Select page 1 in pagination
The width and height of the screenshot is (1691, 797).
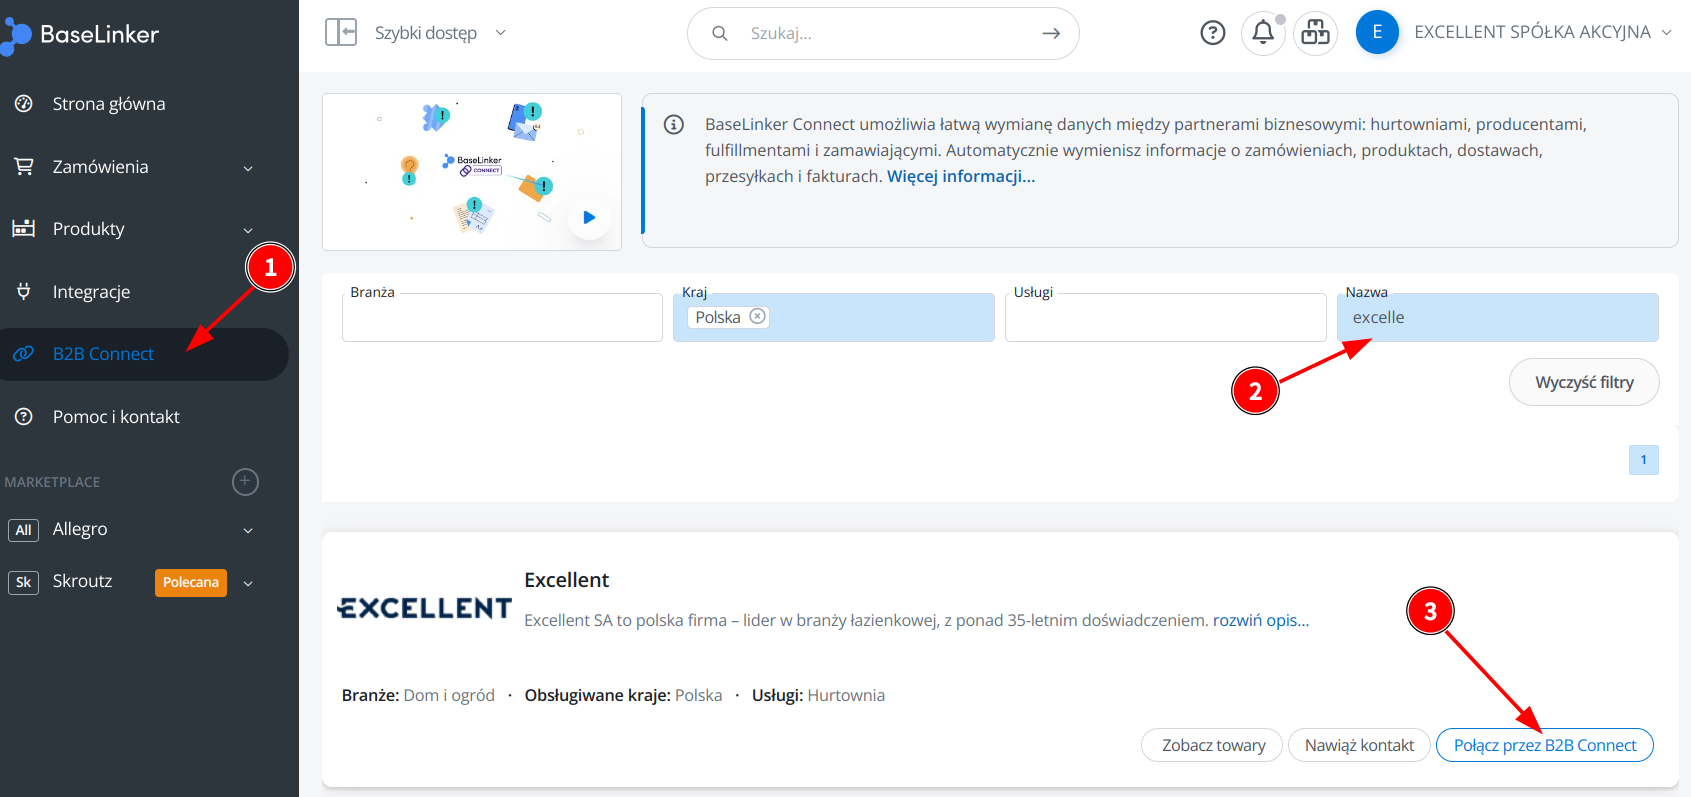point(1643,460)
